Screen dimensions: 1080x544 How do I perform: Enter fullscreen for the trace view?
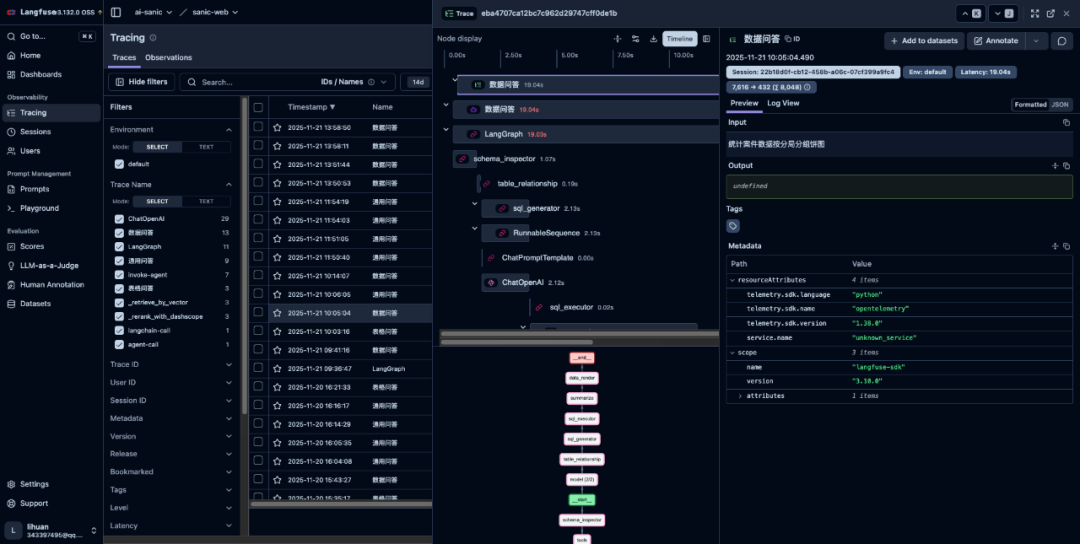[1035, 13]
